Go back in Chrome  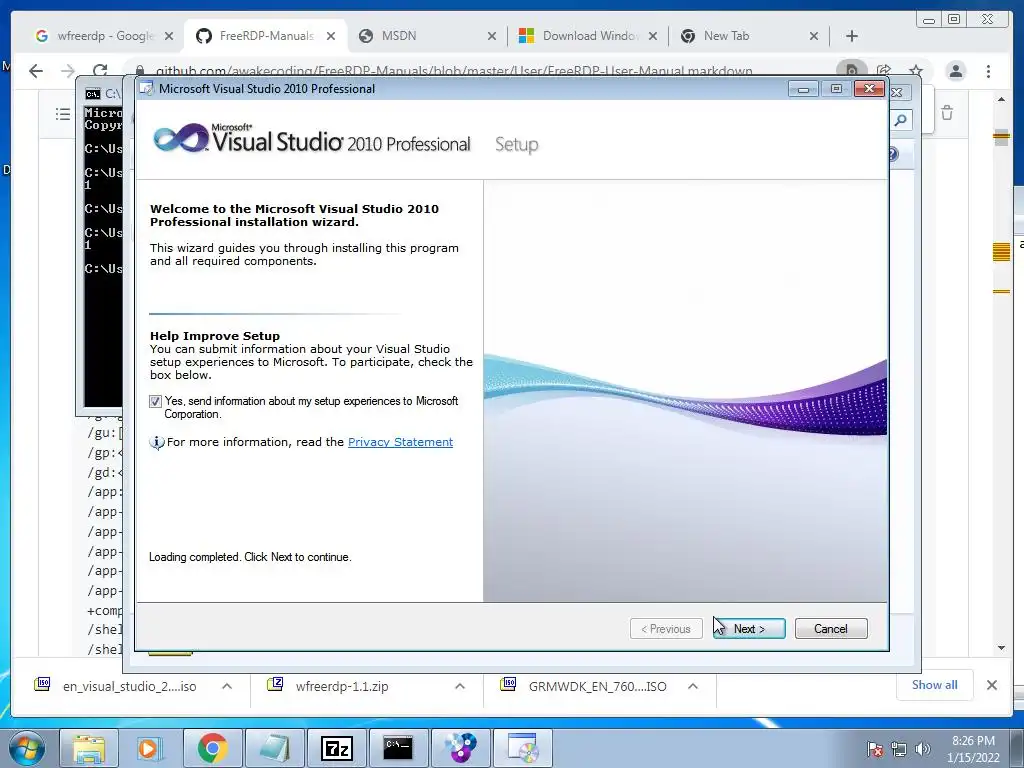pyautogui.click(x=36, y=71)
